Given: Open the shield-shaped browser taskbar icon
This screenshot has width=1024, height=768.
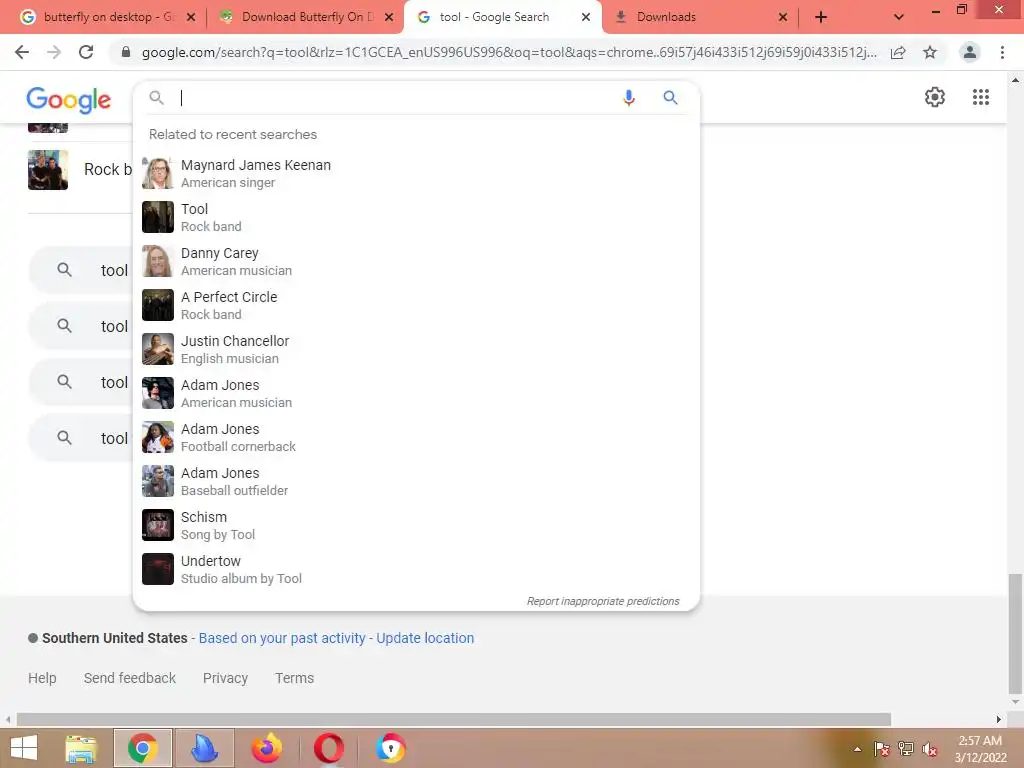Looking at the screenshot, I should point(391,748).
